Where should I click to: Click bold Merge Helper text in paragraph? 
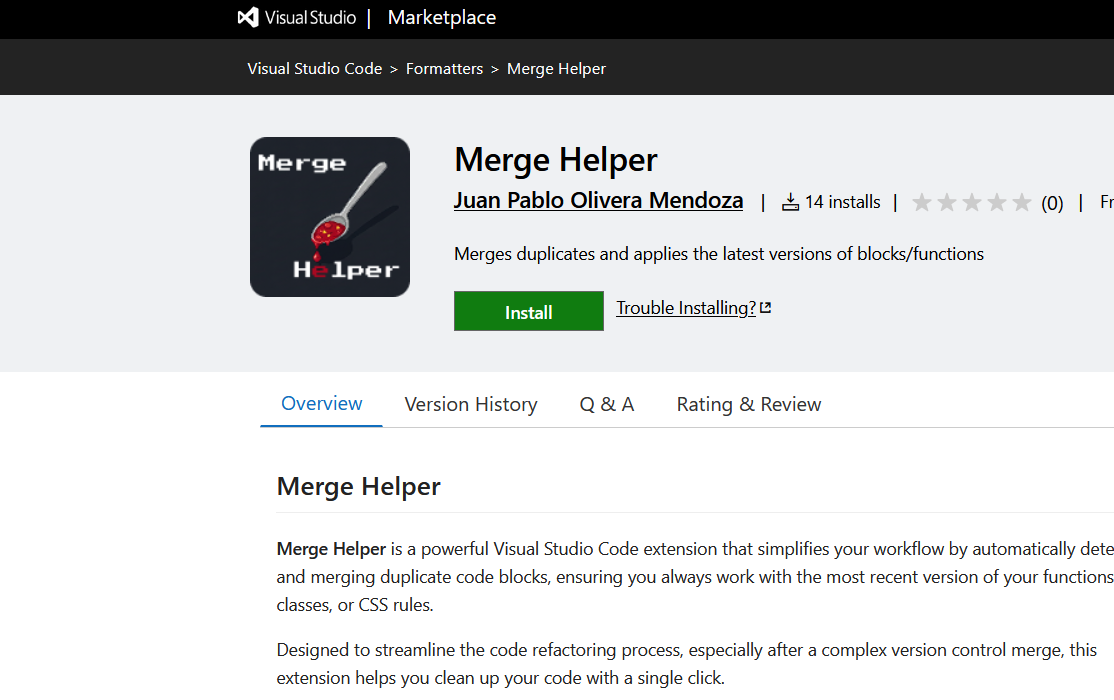tap(331, 549)
